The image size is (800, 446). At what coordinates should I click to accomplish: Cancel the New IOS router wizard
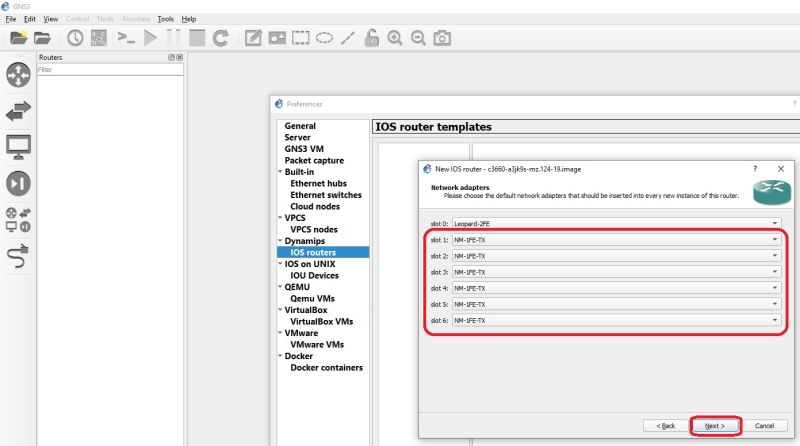(764, 426)
